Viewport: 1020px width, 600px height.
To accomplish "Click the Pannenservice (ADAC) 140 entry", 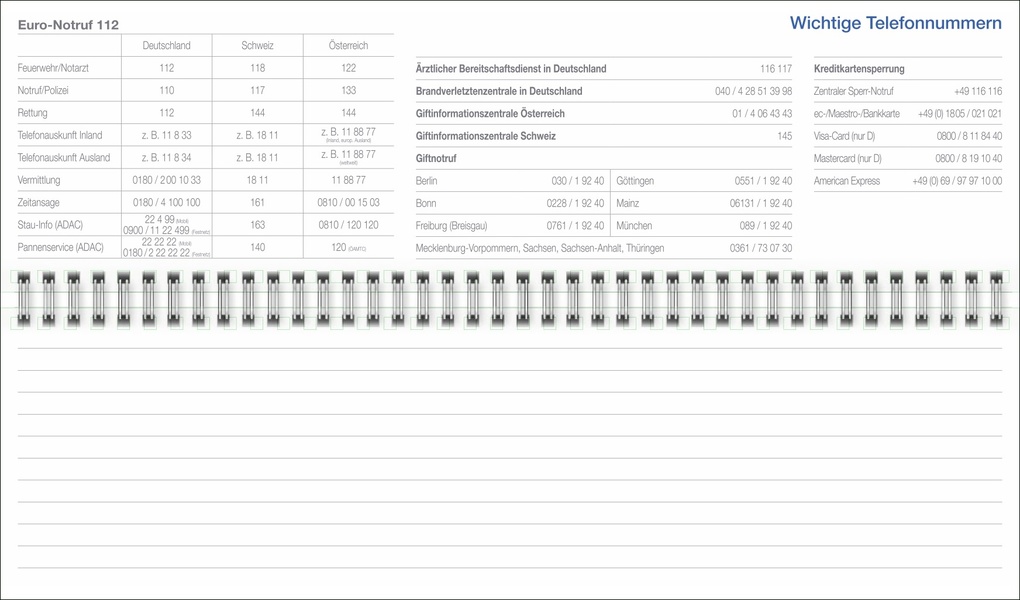I will [257, 247].
